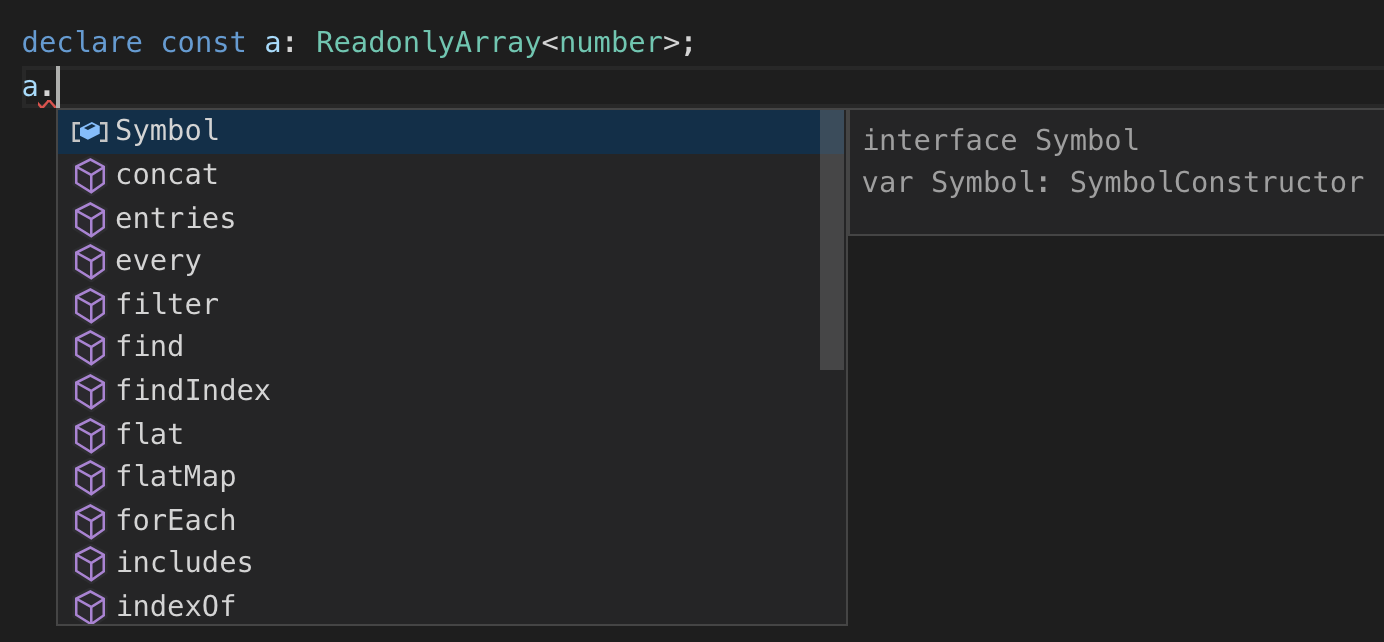Viewport: 1384px width, 642px height.
Task: Click the suggestion list scrollbar thumb
Action: click(x=831, y=240)
